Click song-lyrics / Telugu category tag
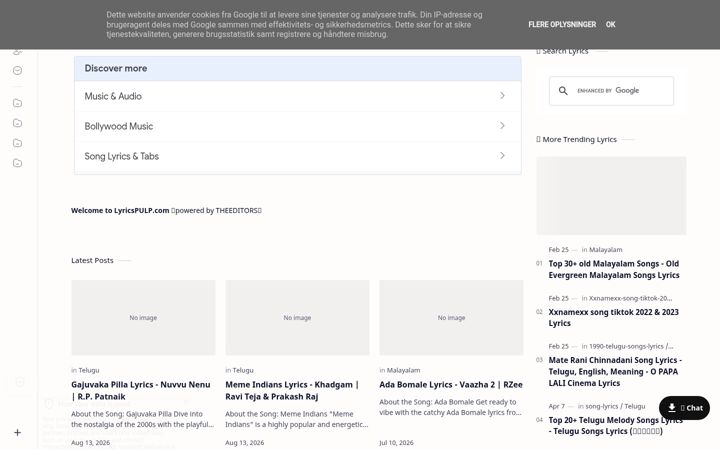 click(615, 406)
